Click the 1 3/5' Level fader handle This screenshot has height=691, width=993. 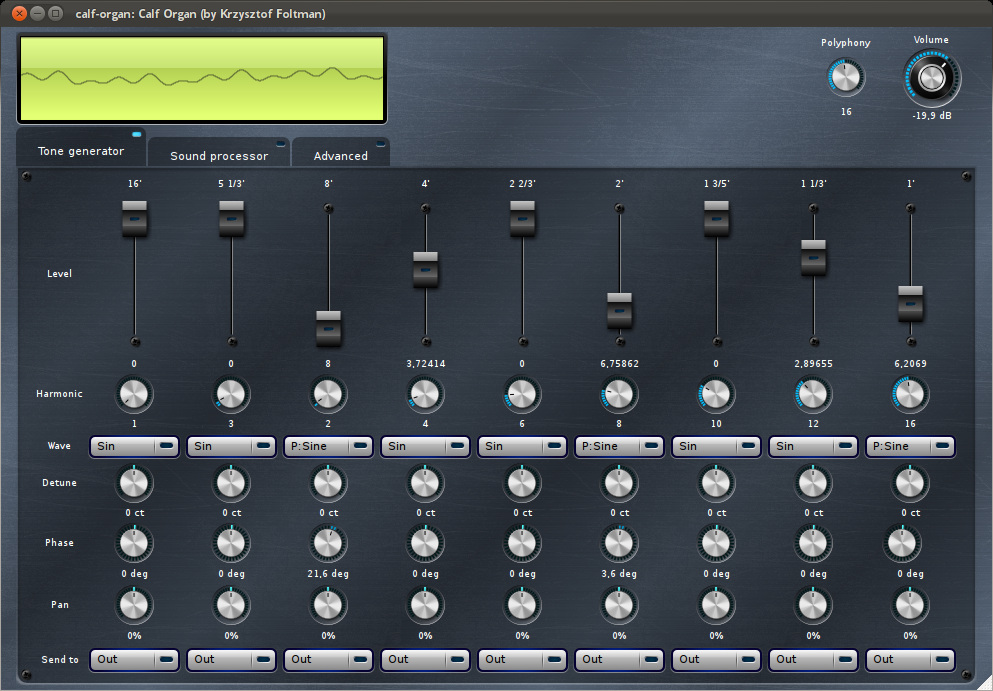(x=716, y=219)
